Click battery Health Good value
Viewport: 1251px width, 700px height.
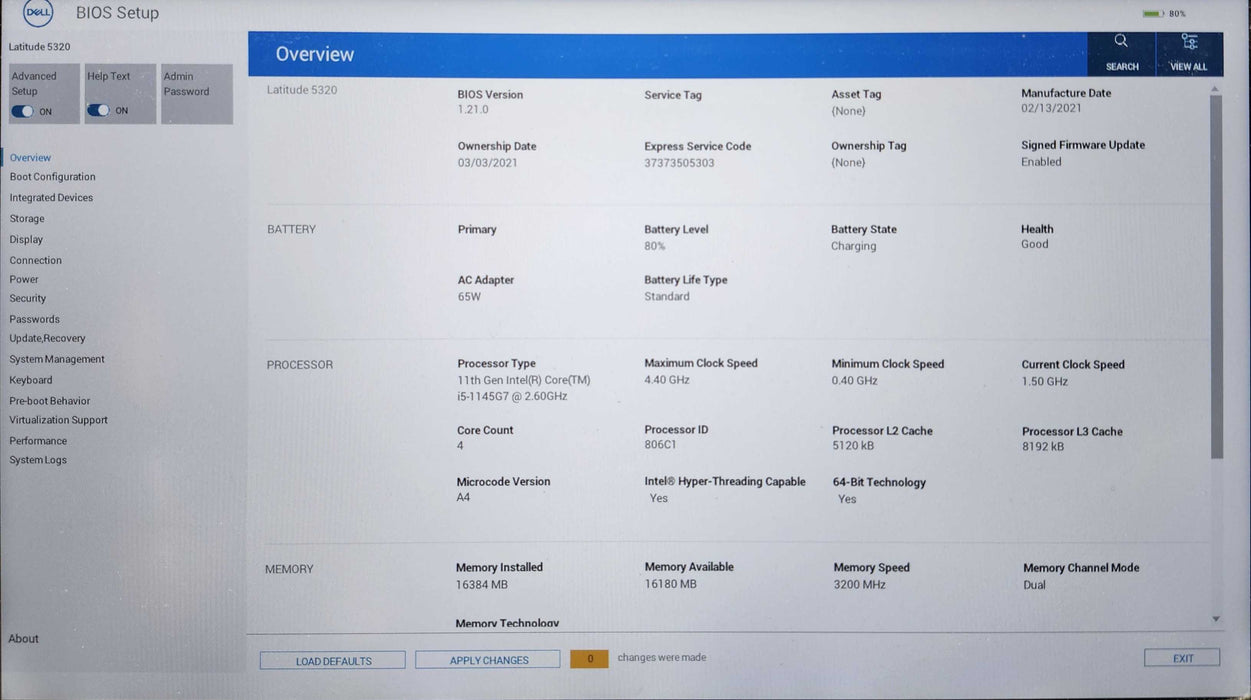tap(1035, 244)
